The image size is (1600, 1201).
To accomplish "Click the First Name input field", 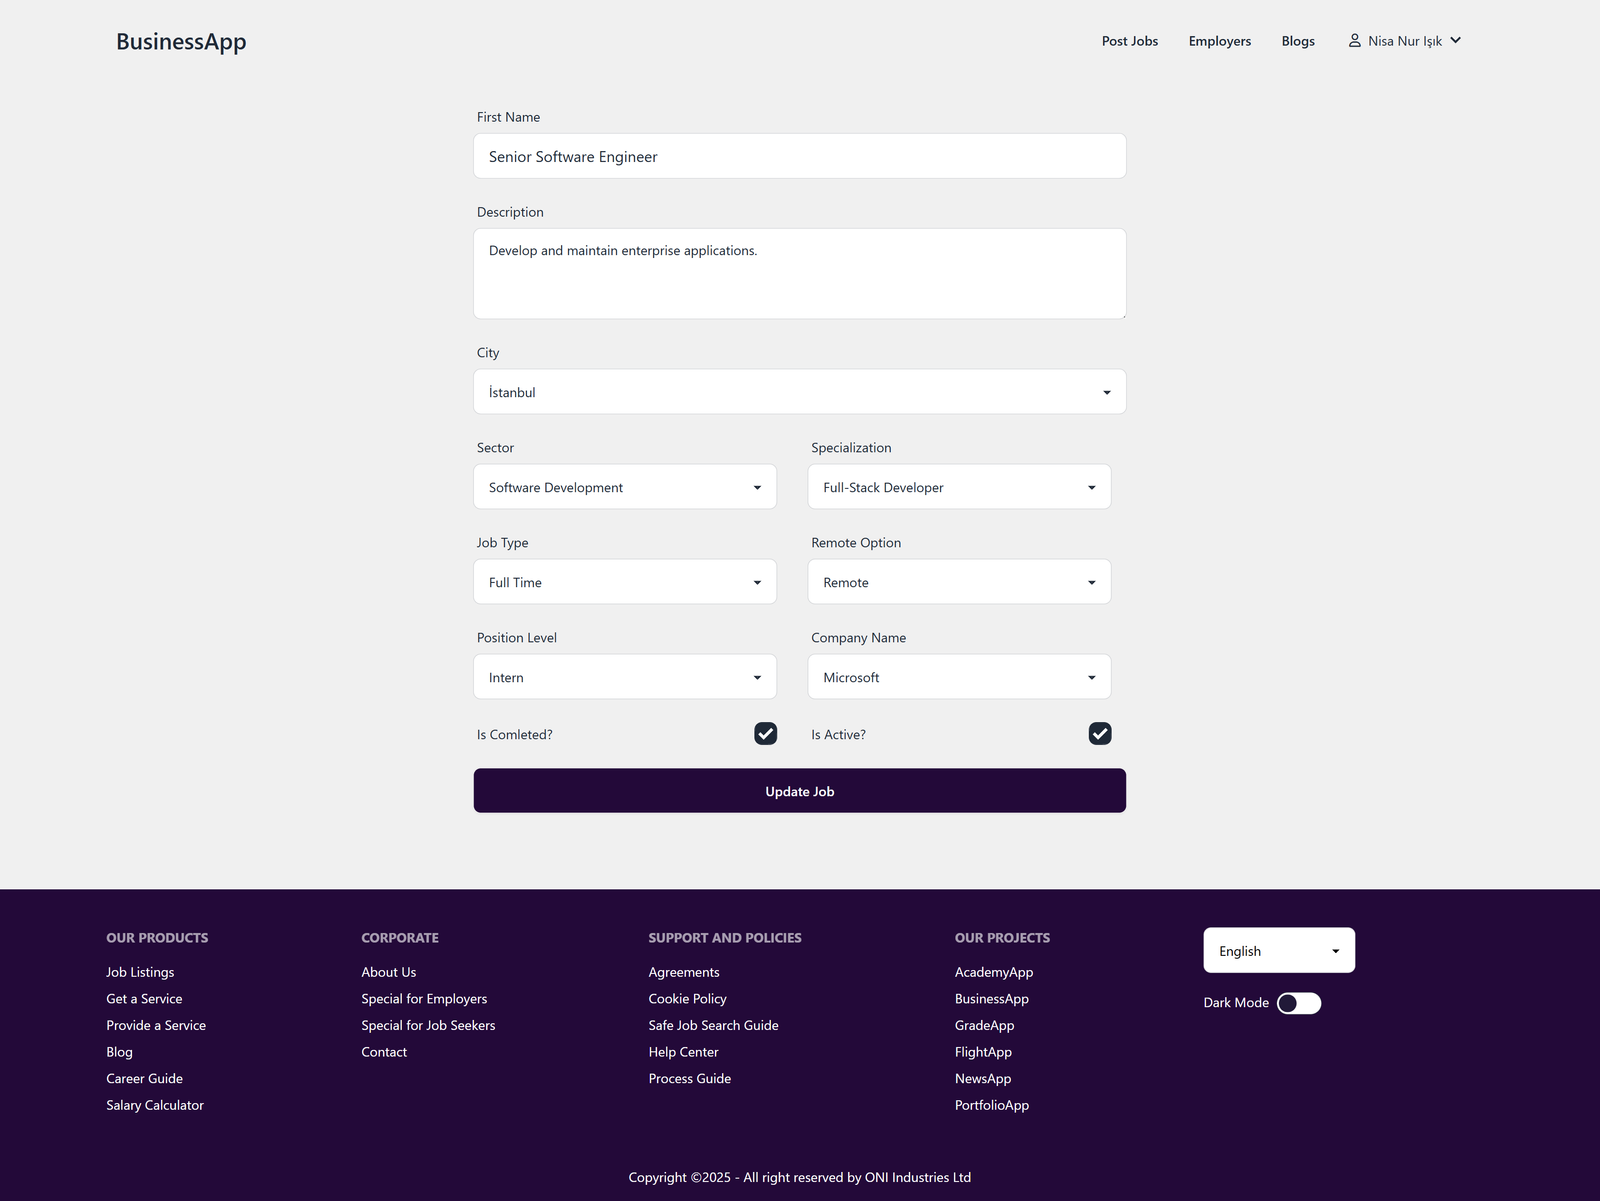I will pyautogui.click(x=799, y=157).
